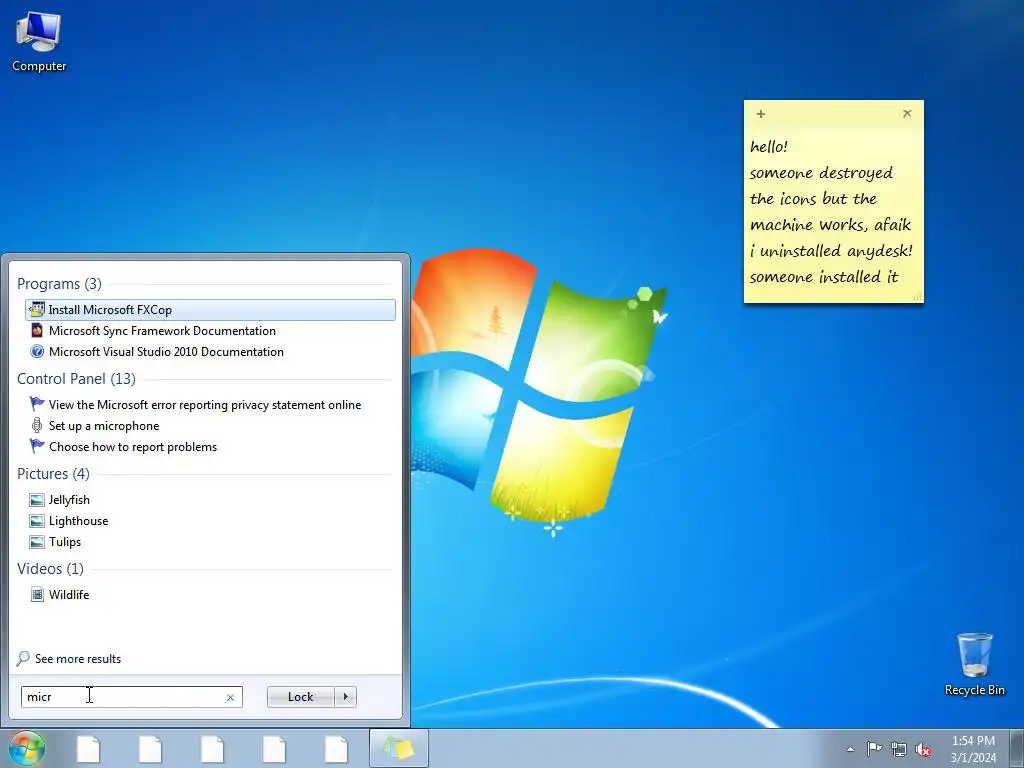Click the Tulips picture icon

37,542
